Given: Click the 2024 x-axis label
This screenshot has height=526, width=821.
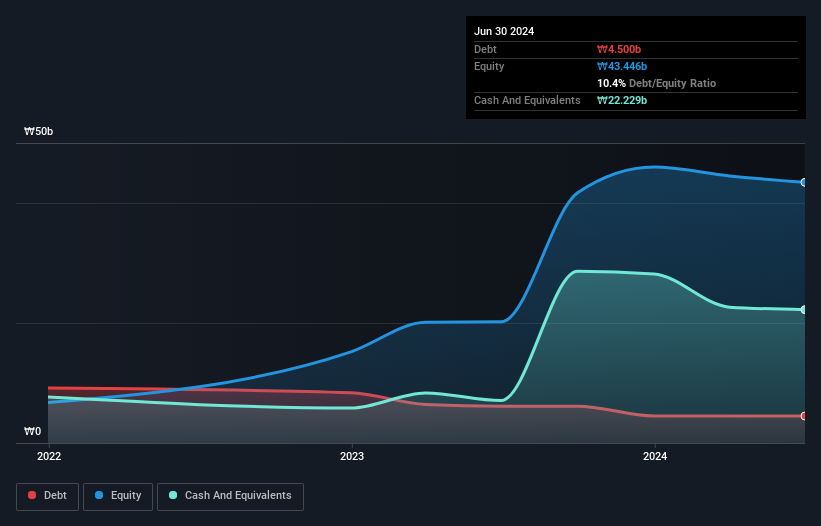Looking at the screenshot, I should point(655,456).
